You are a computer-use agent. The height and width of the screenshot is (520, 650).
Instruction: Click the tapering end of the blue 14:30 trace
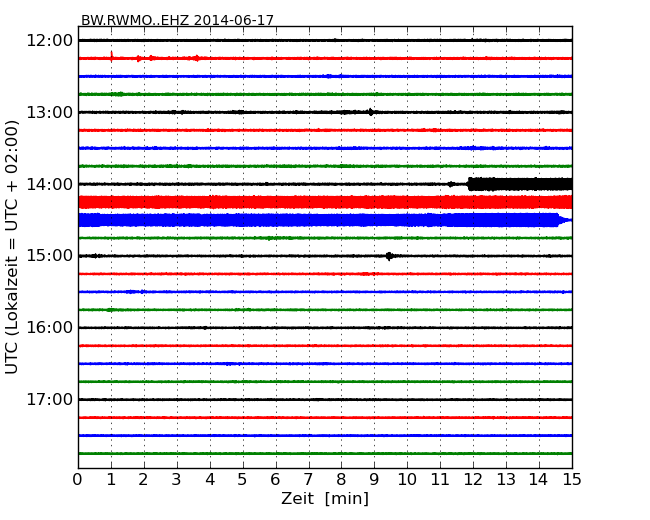pos(565,220)
